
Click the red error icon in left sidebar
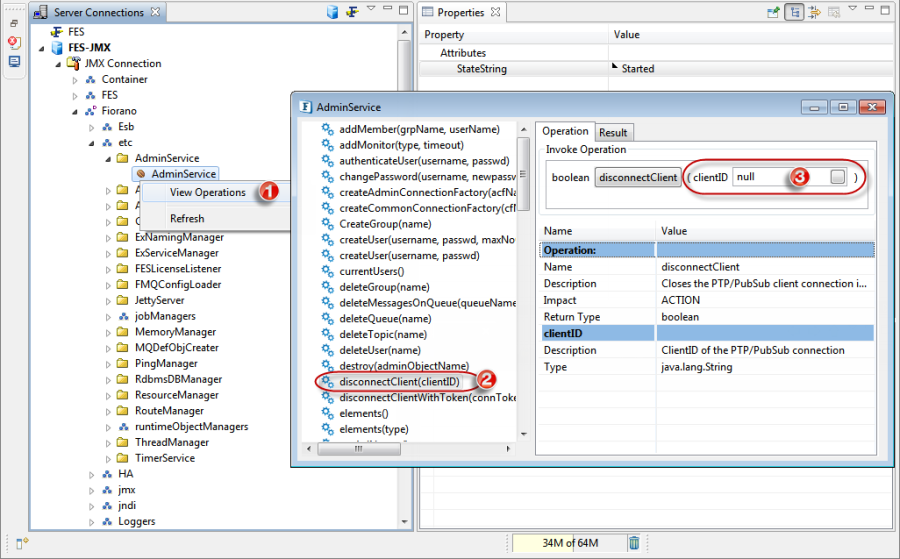14,42
